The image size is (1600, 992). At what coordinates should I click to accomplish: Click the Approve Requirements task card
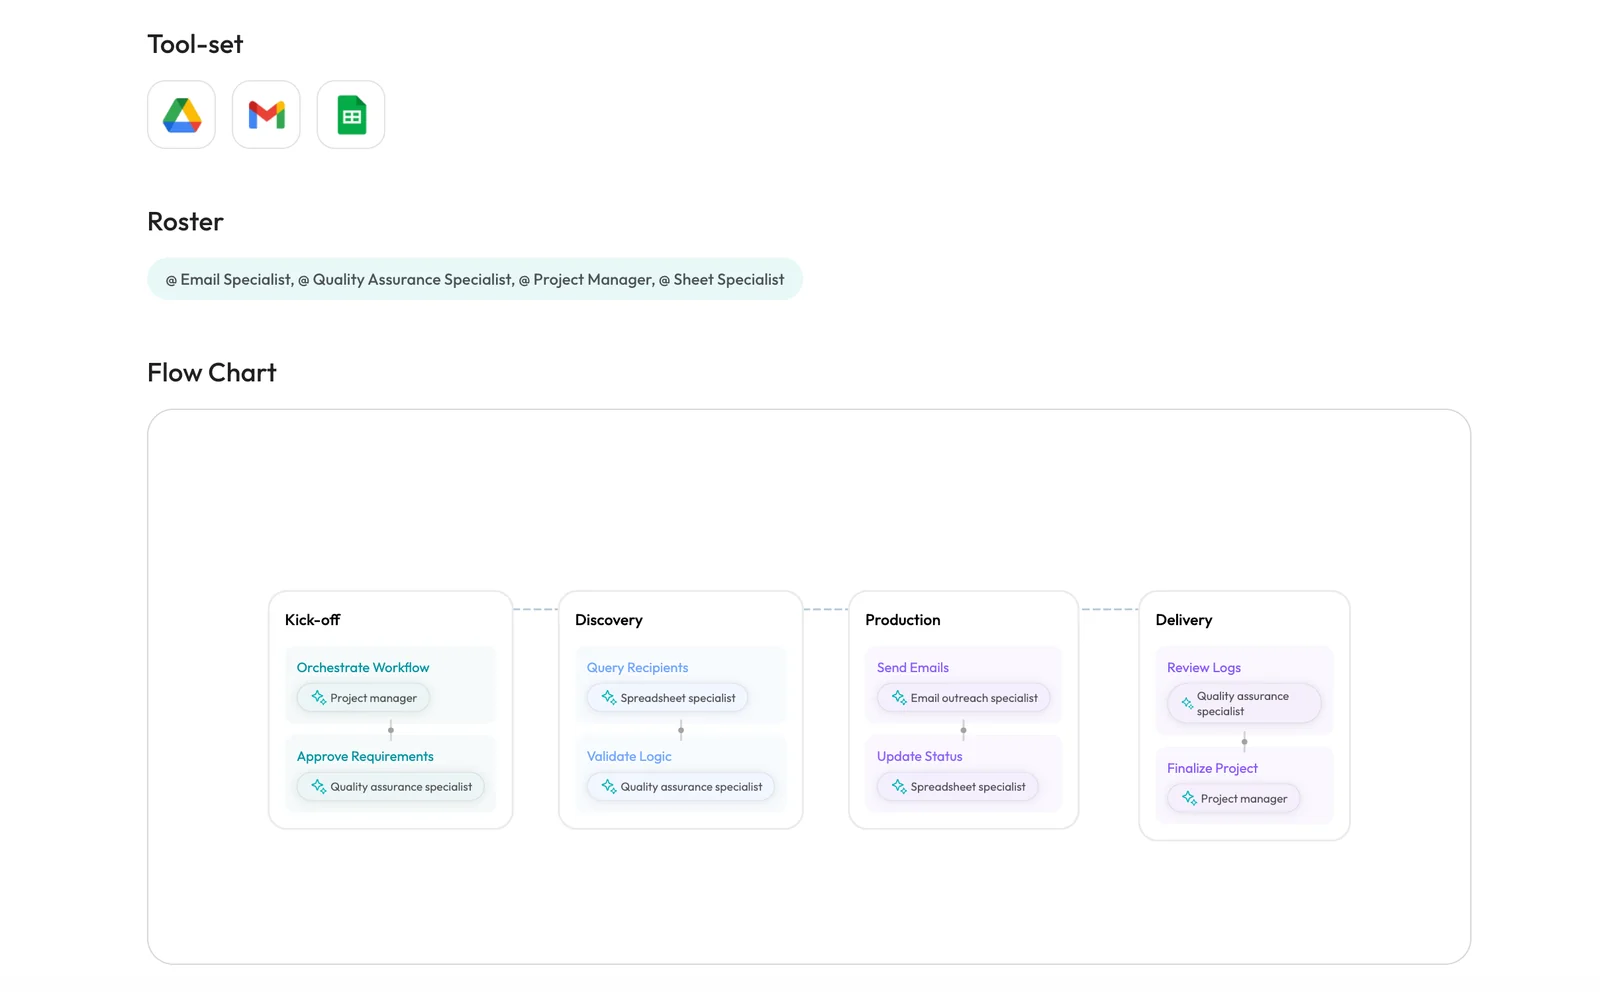coord(364,756)
